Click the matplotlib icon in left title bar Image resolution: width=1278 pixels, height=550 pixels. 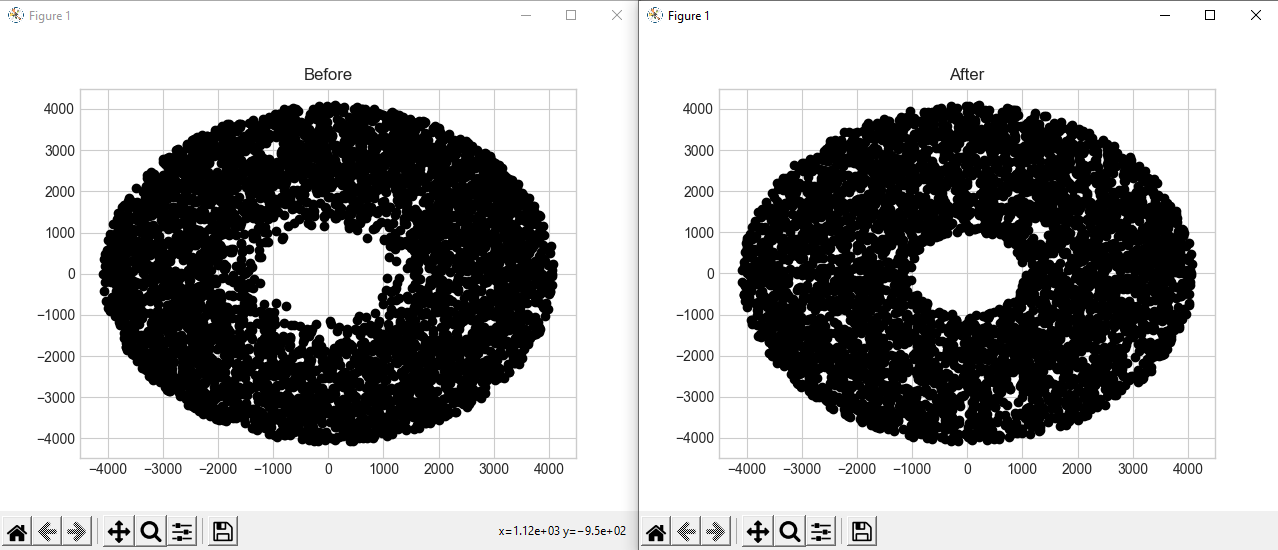coord(16,16)
